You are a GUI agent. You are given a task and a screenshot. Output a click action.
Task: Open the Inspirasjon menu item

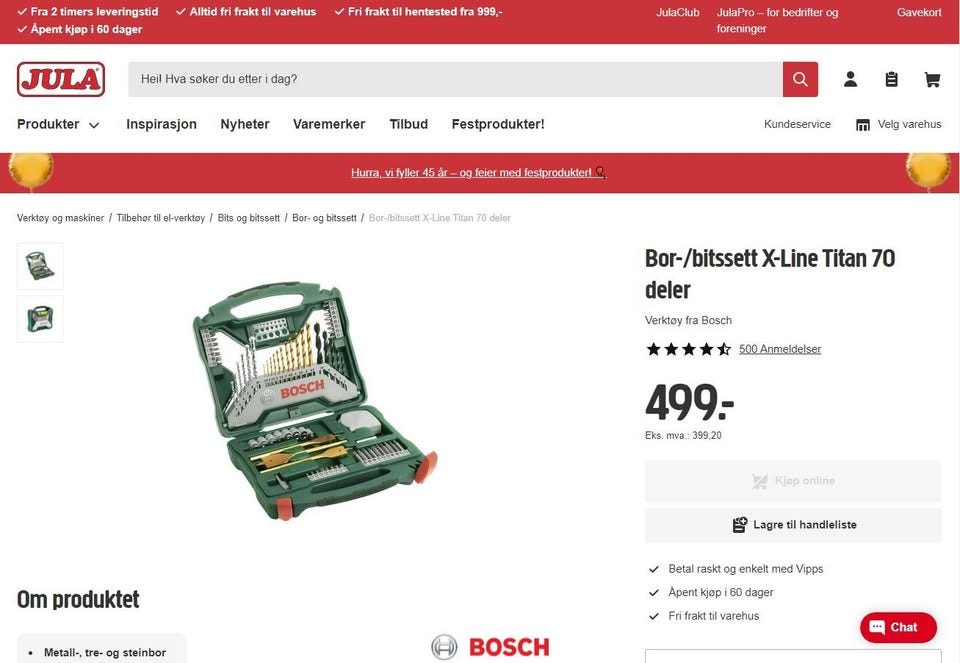pyautogui.click(x=161, y=124)
